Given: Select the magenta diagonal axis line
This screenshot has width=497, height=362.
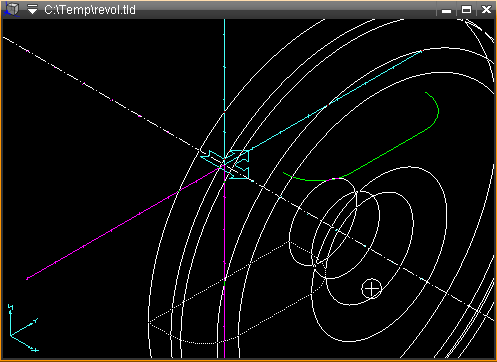Looking at the screenshot, I should tap(123, 222).
